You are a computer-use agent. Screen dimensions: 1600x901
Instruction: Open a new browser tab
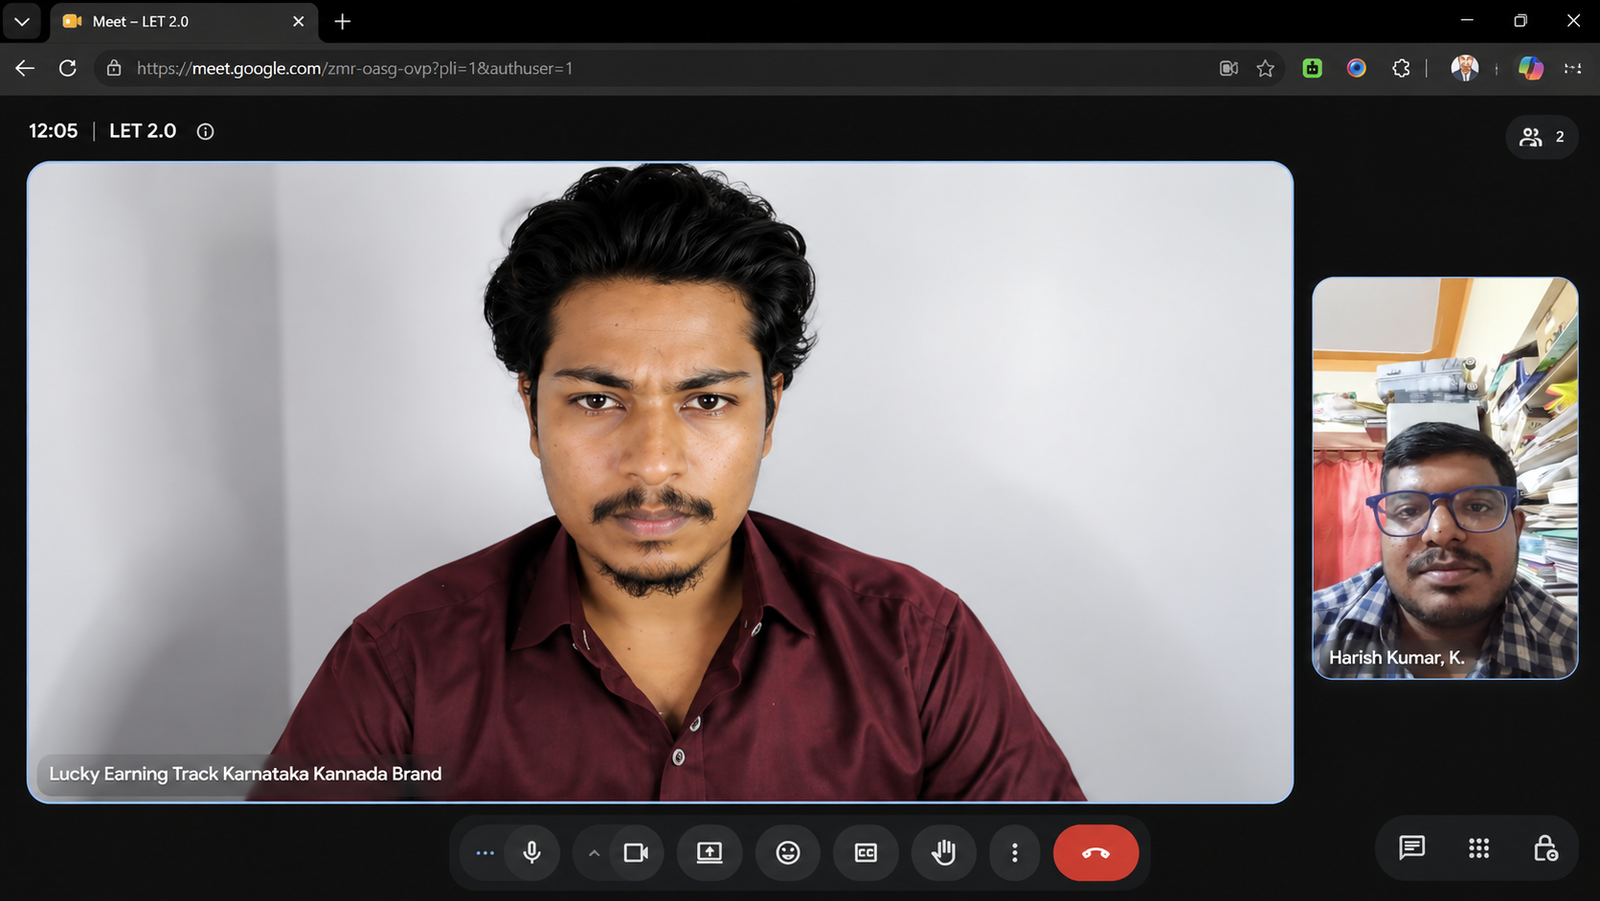pos(342,21)
